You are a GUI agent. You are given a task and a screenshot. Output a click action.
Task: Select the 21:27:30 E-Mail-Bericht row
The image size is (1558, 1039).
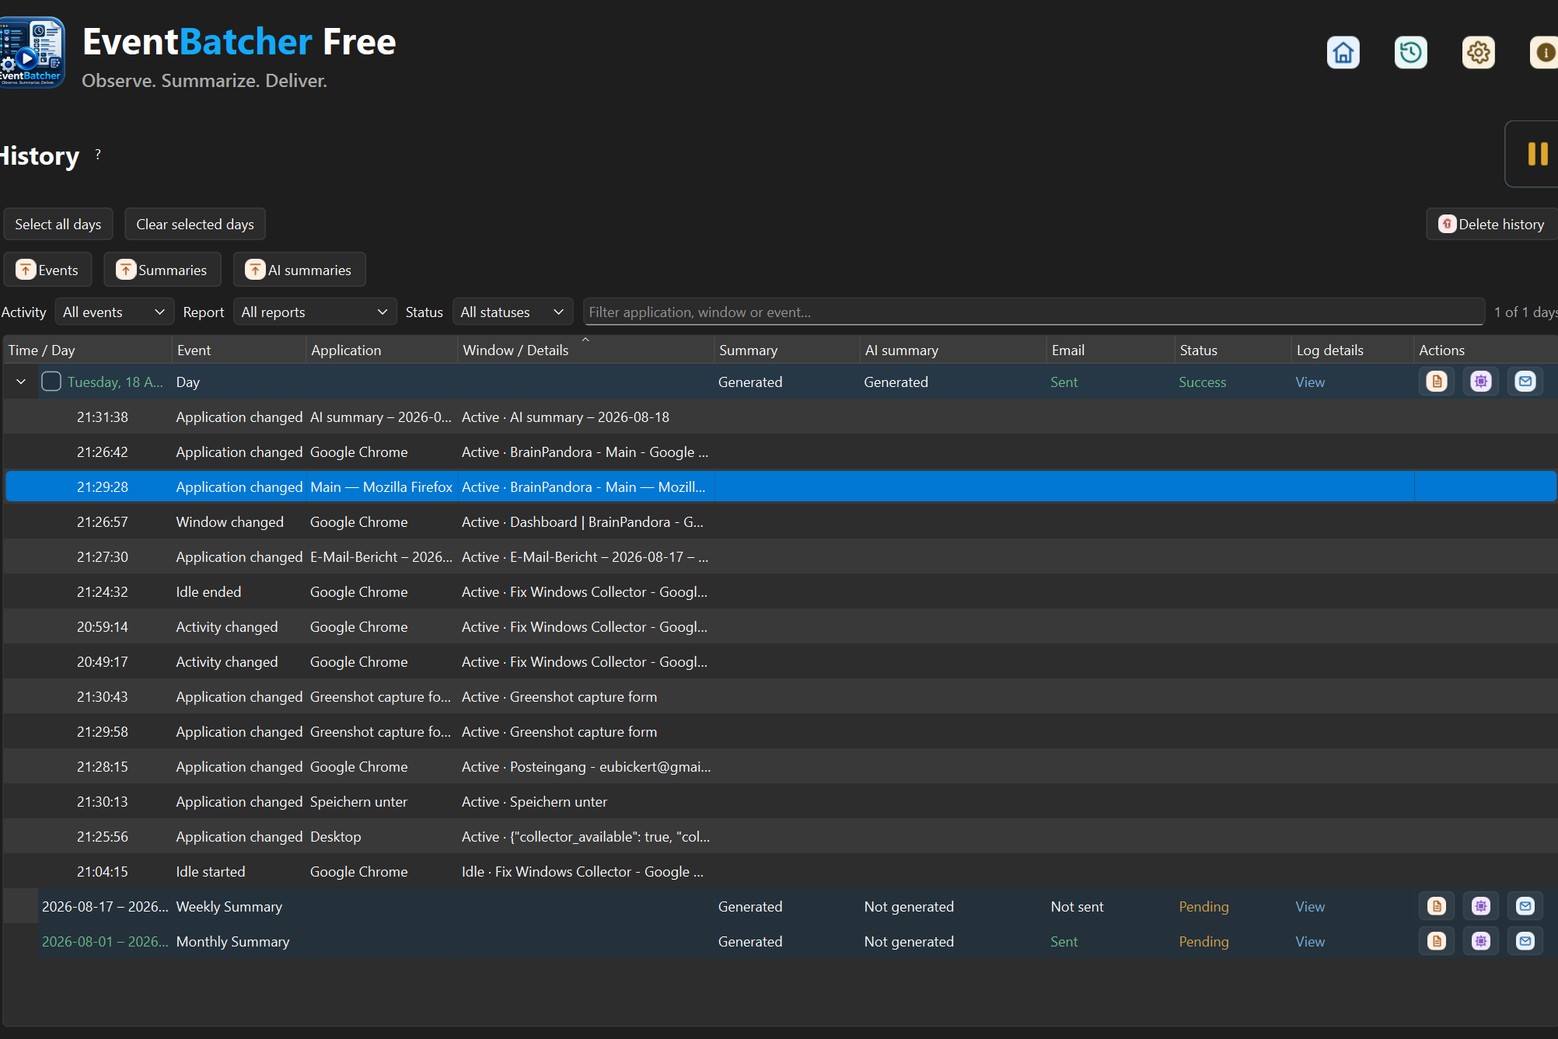tap(780, 557)
